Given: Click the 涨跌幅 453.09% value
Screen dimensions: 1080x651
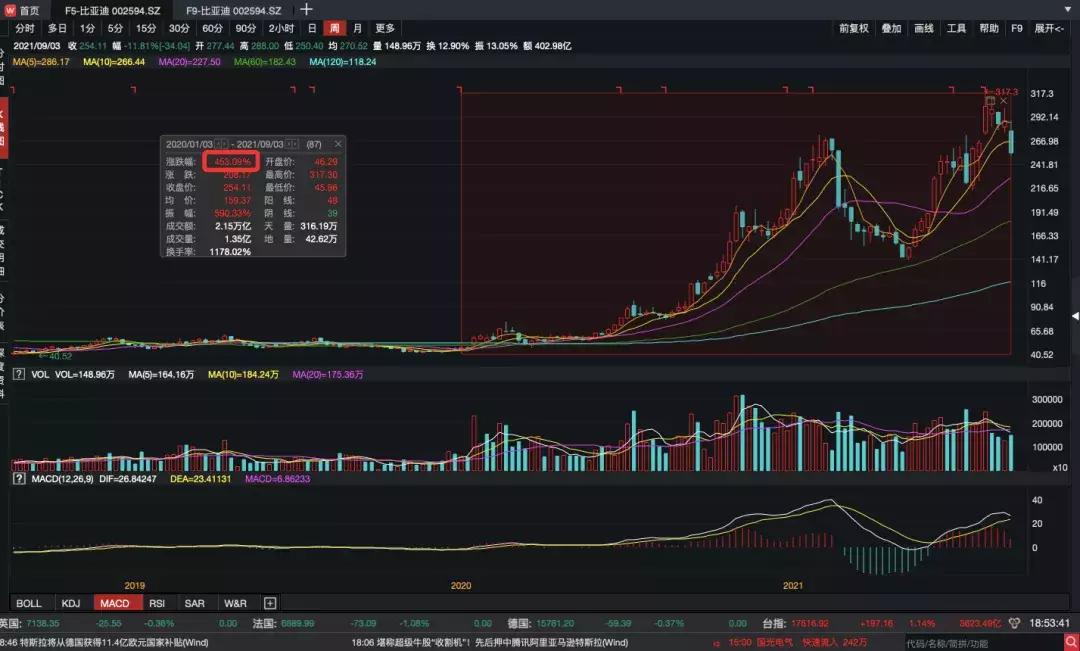Looking at the screenshot, I should [x=232, y=162].
